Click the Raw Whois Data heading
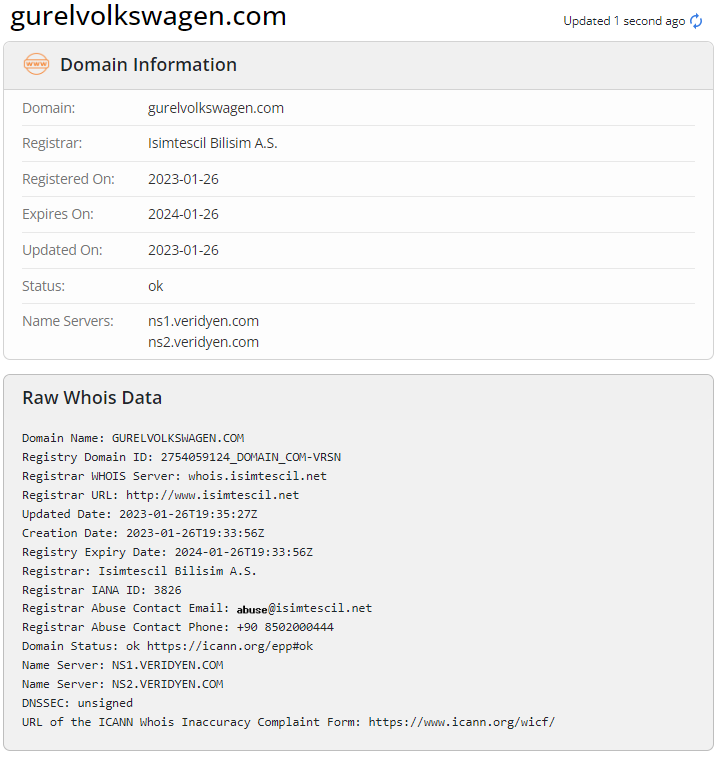The image size is (721, 760). point(92,397)
